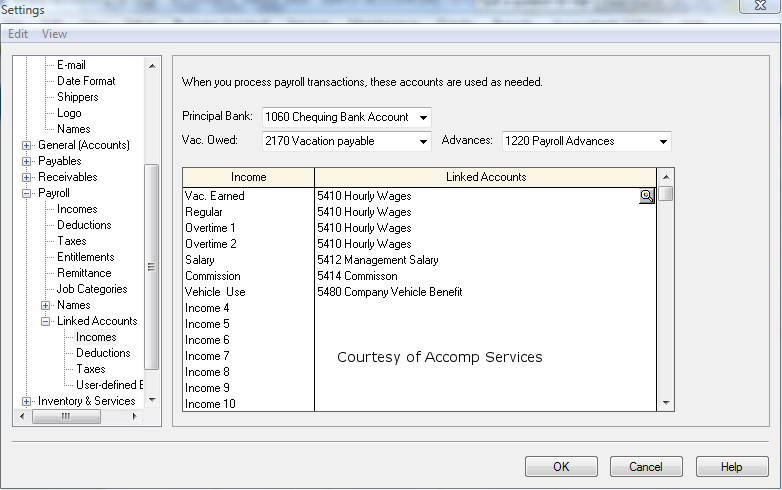
Task: Click the income table scrollbar thumb
Action: coord(666,193)
